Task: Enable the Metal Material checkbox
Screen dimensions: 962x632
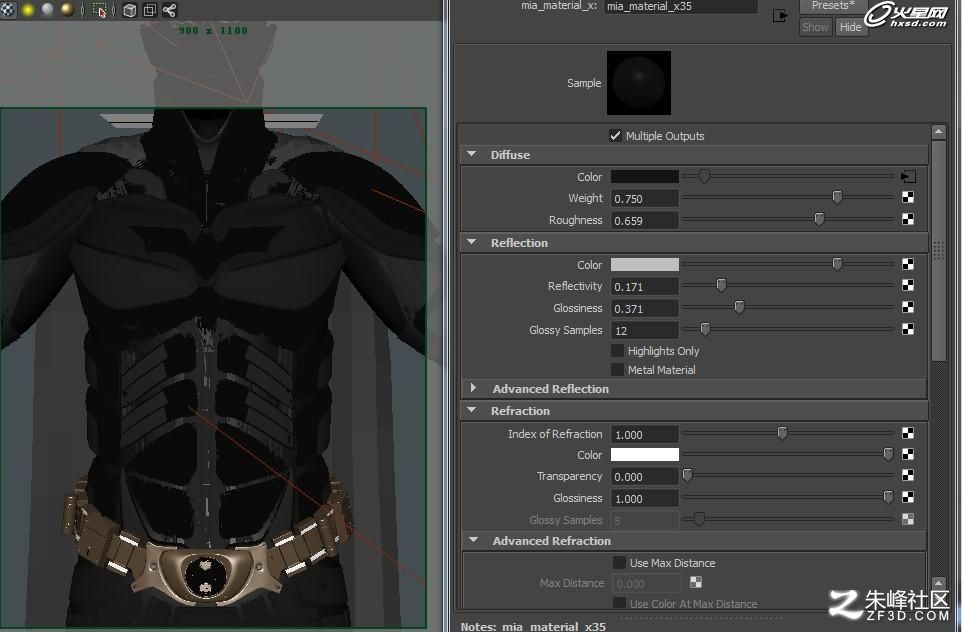Action: [618, 369]
